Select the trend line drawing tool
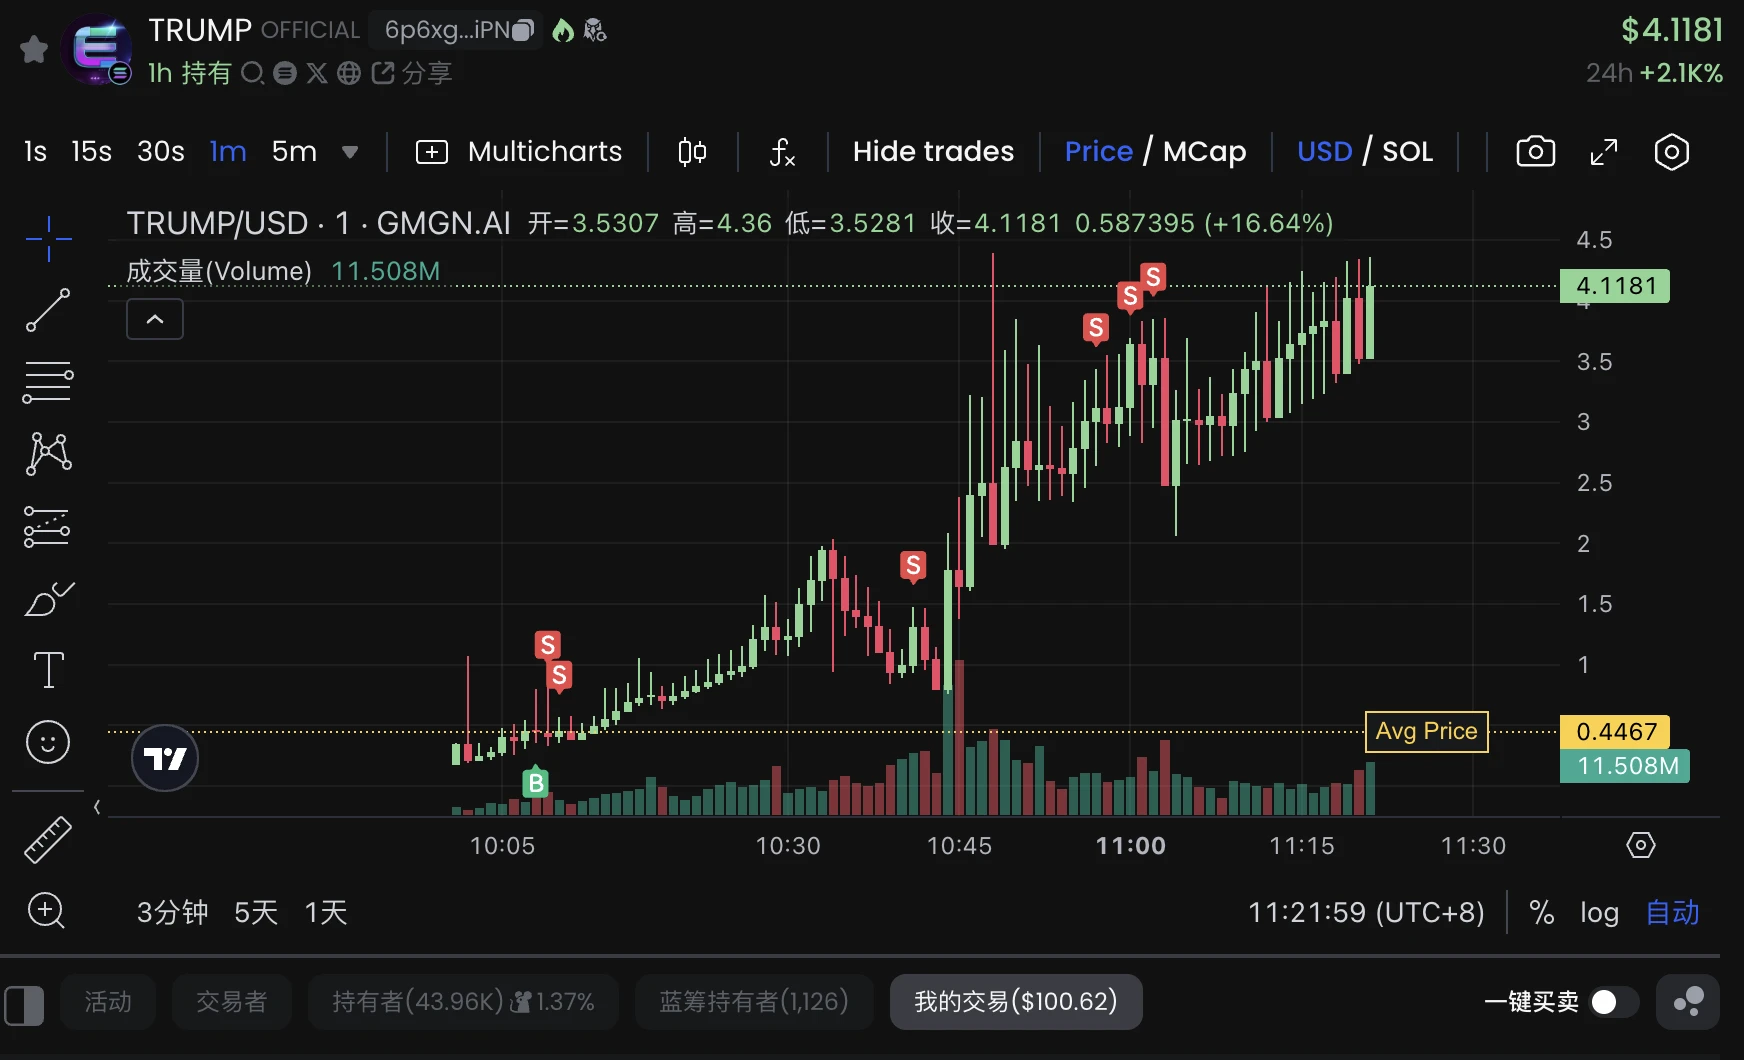 click(x=47, y=310)
